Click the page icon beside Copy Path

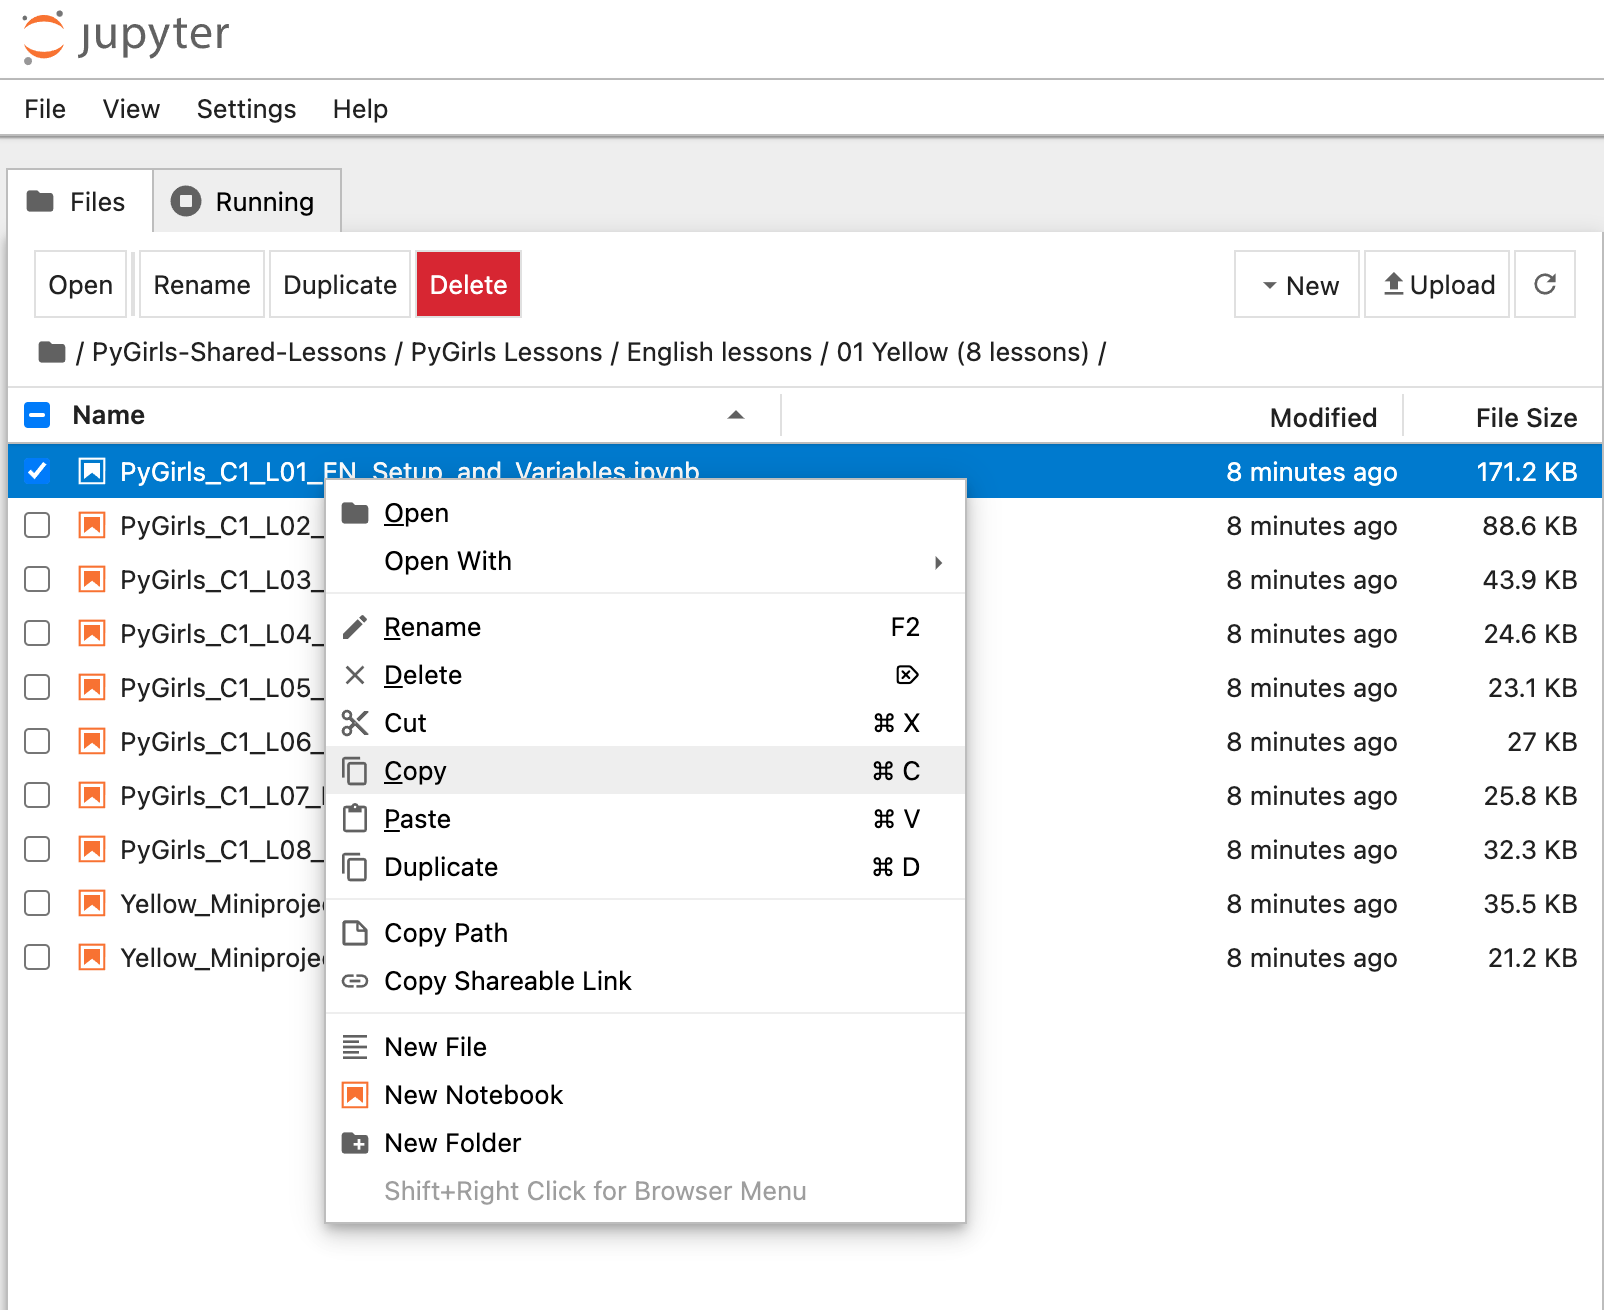pyautogui.click(x=355, y=933)
